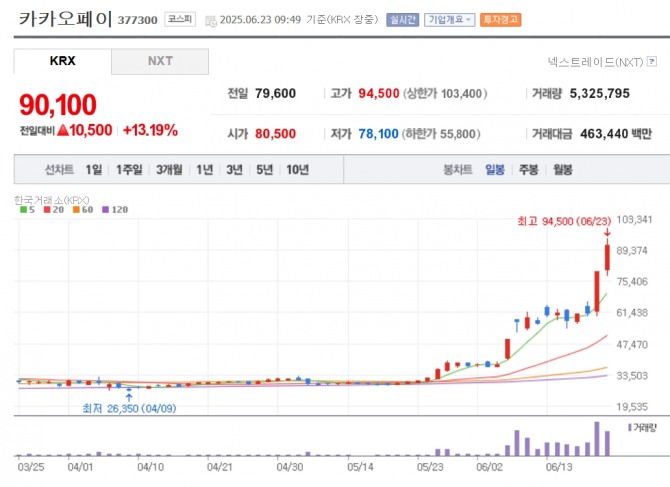The height and width of the screenshot is (487, 670).
Task: Click the 05/23 date axis label
Action: point(430,467)
